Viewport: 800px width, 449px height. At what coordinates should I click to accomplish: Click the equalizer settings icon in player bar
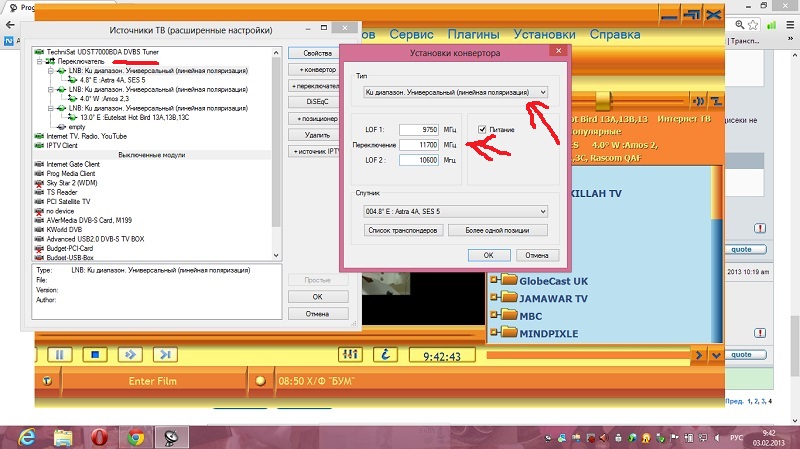point(350,354)
